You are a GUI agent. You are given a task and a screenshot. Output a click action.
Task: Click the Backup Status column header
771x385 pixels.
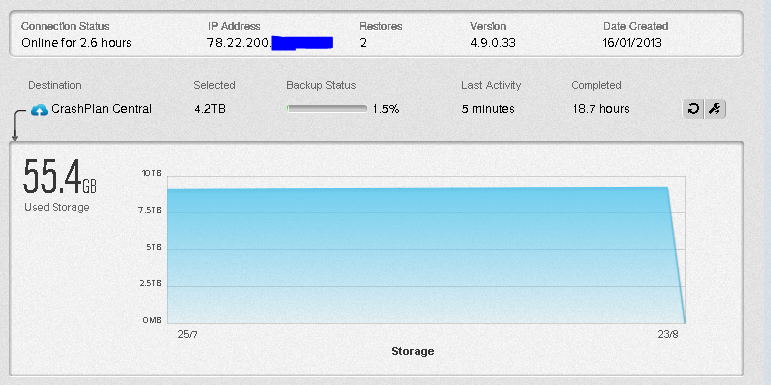pos(321,85)
